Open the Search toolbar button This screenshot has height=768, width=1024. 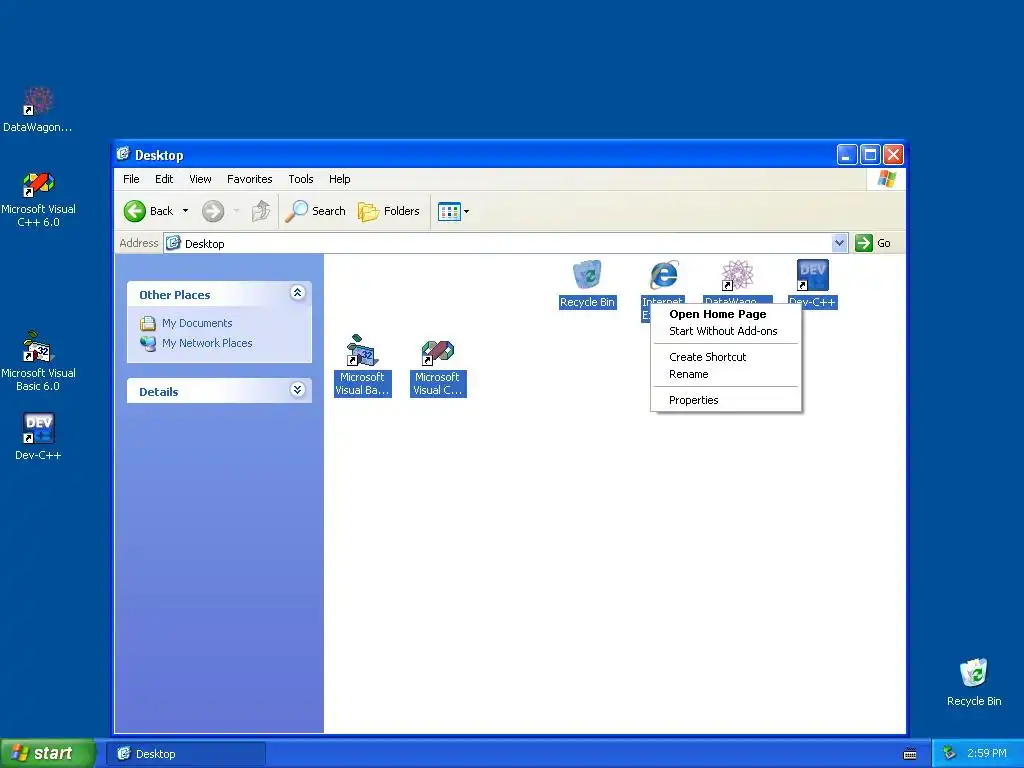[315, 211]
